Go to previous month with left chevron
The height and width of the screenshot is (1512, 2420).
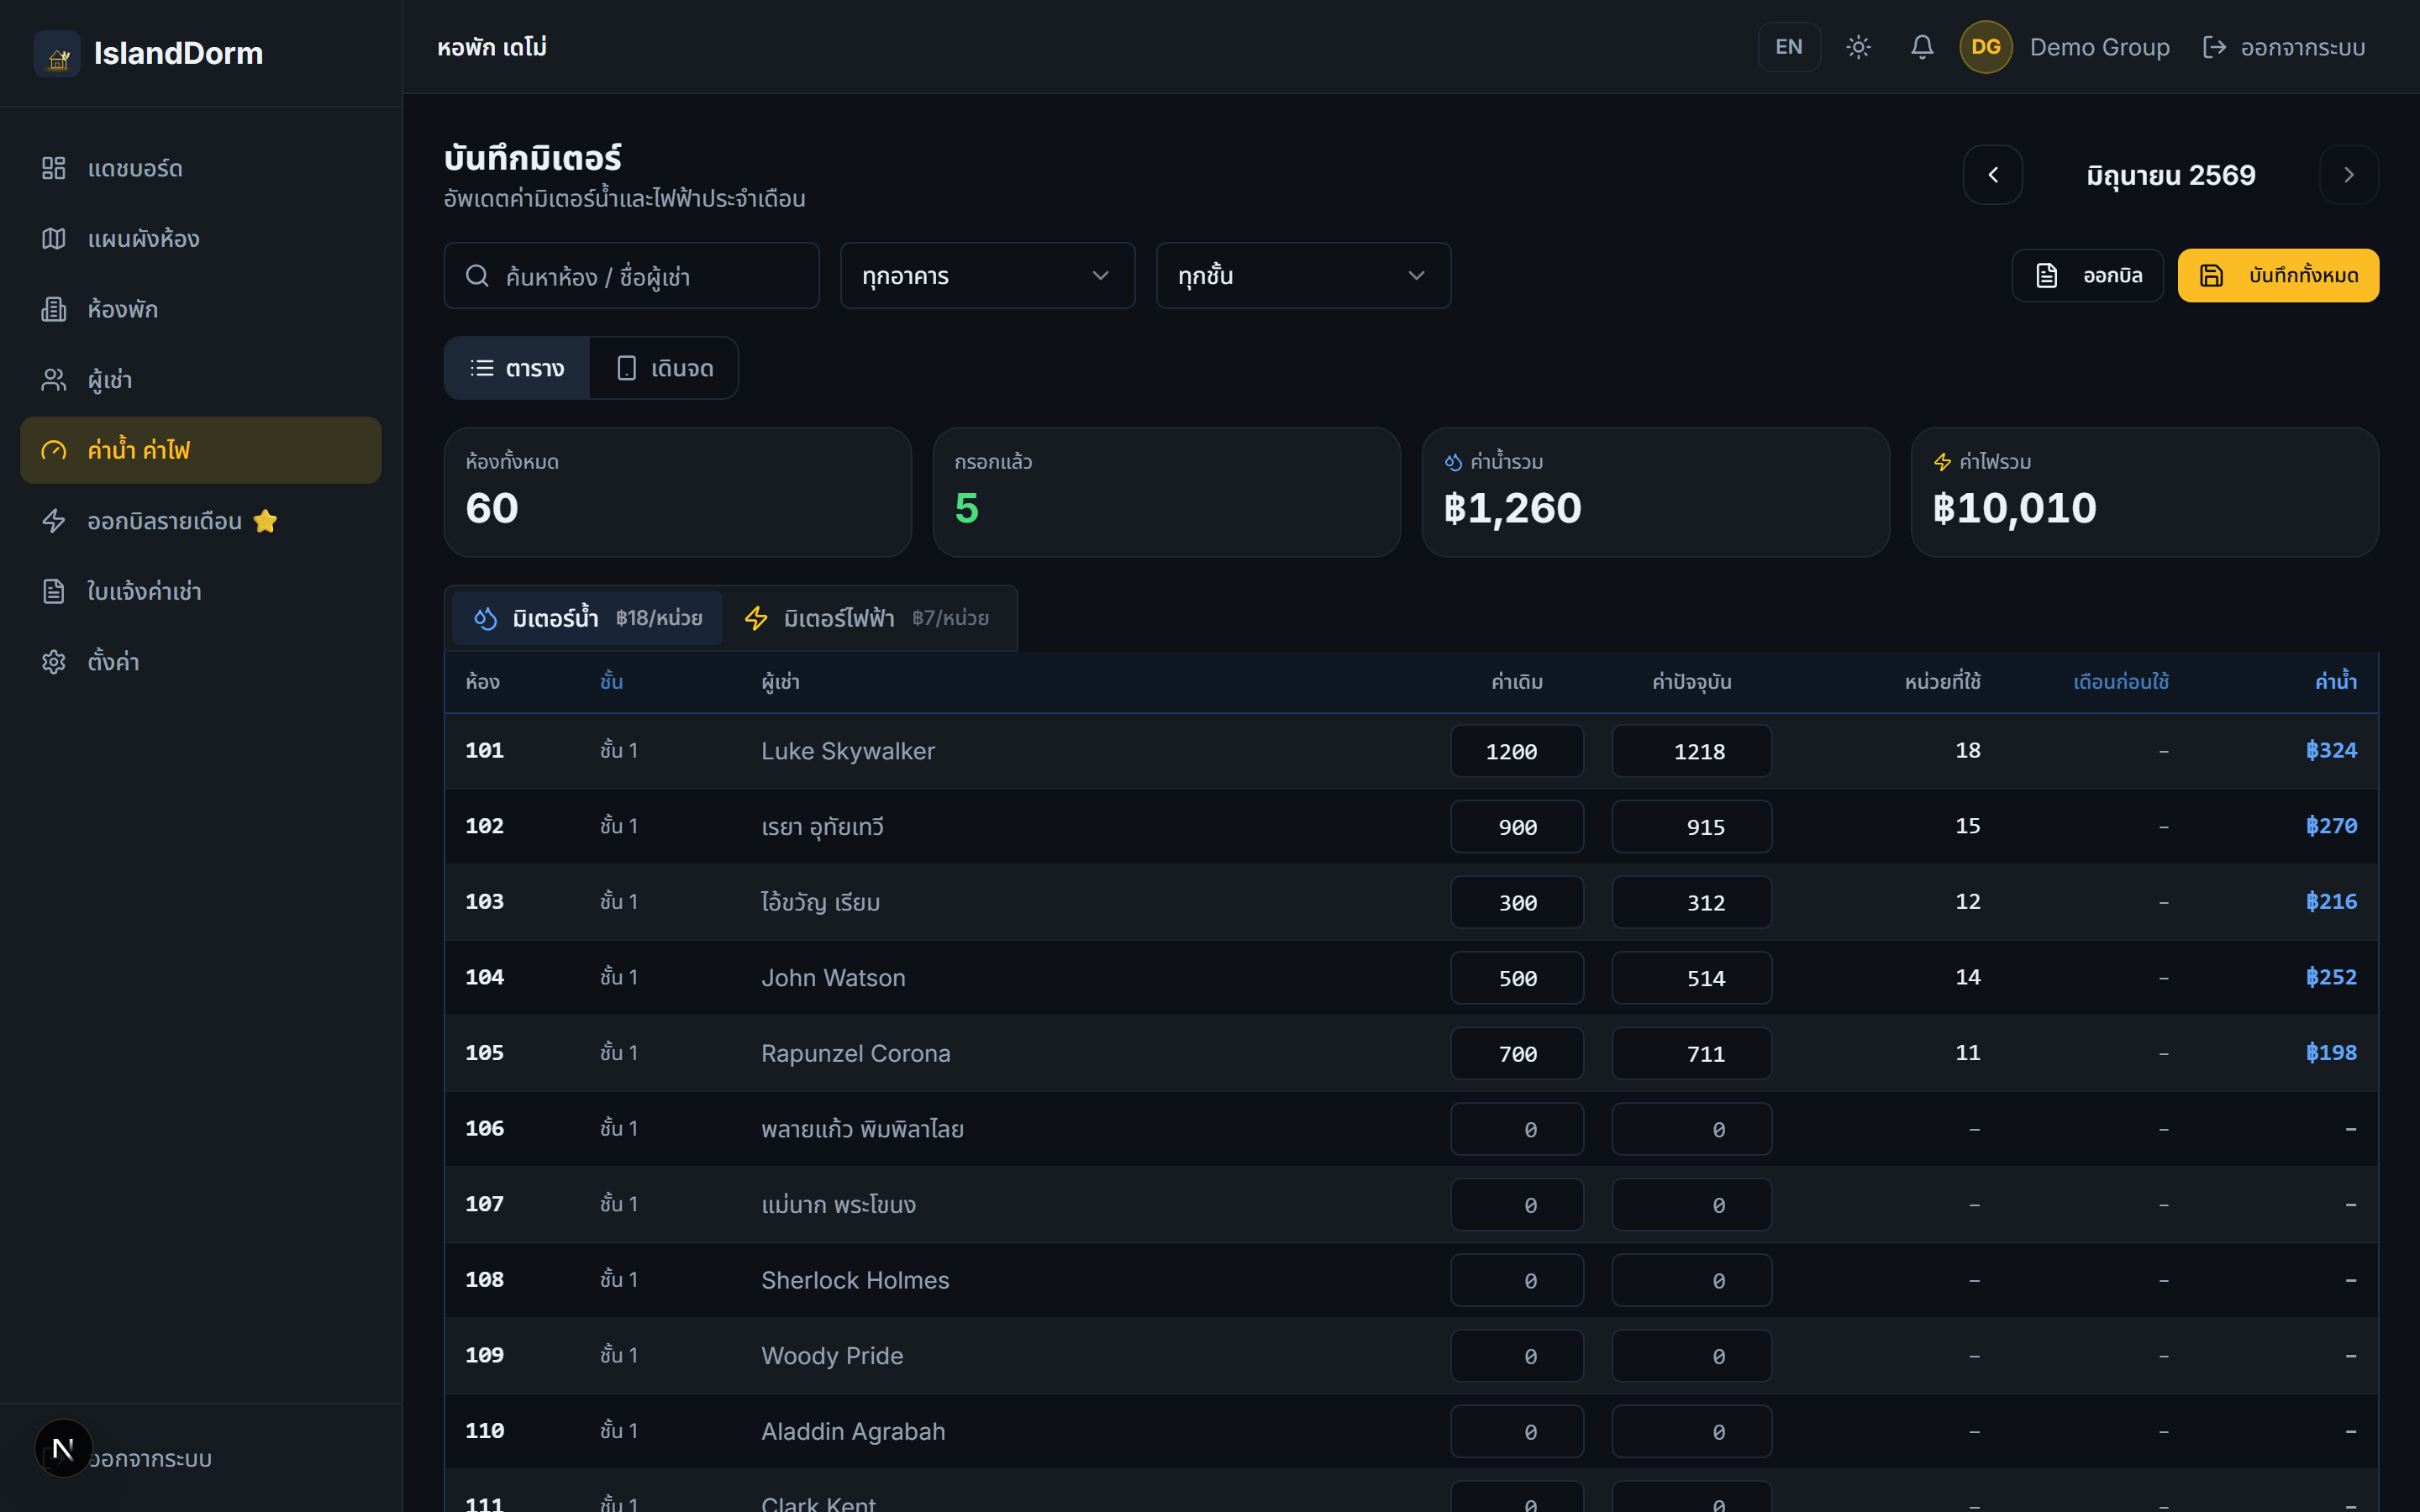[x=1992, y=175]
